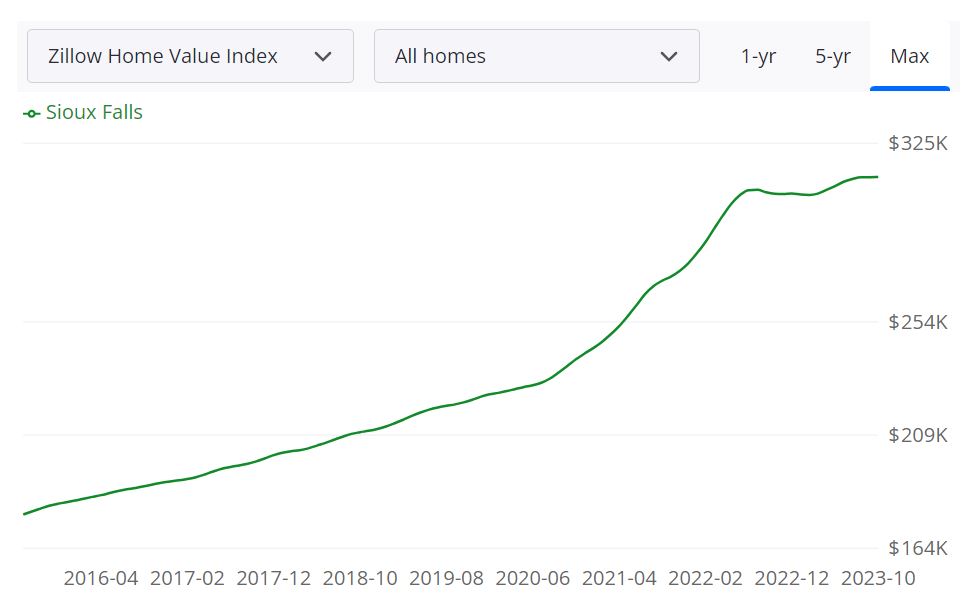Click the $254K gridline label
Image resolution: width=976 pixels, height=600 pixels.
tap(917, 322)
